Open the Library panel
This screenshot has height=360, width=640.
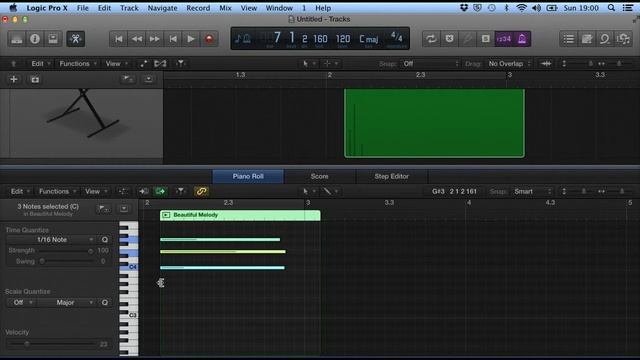point(17,39)
